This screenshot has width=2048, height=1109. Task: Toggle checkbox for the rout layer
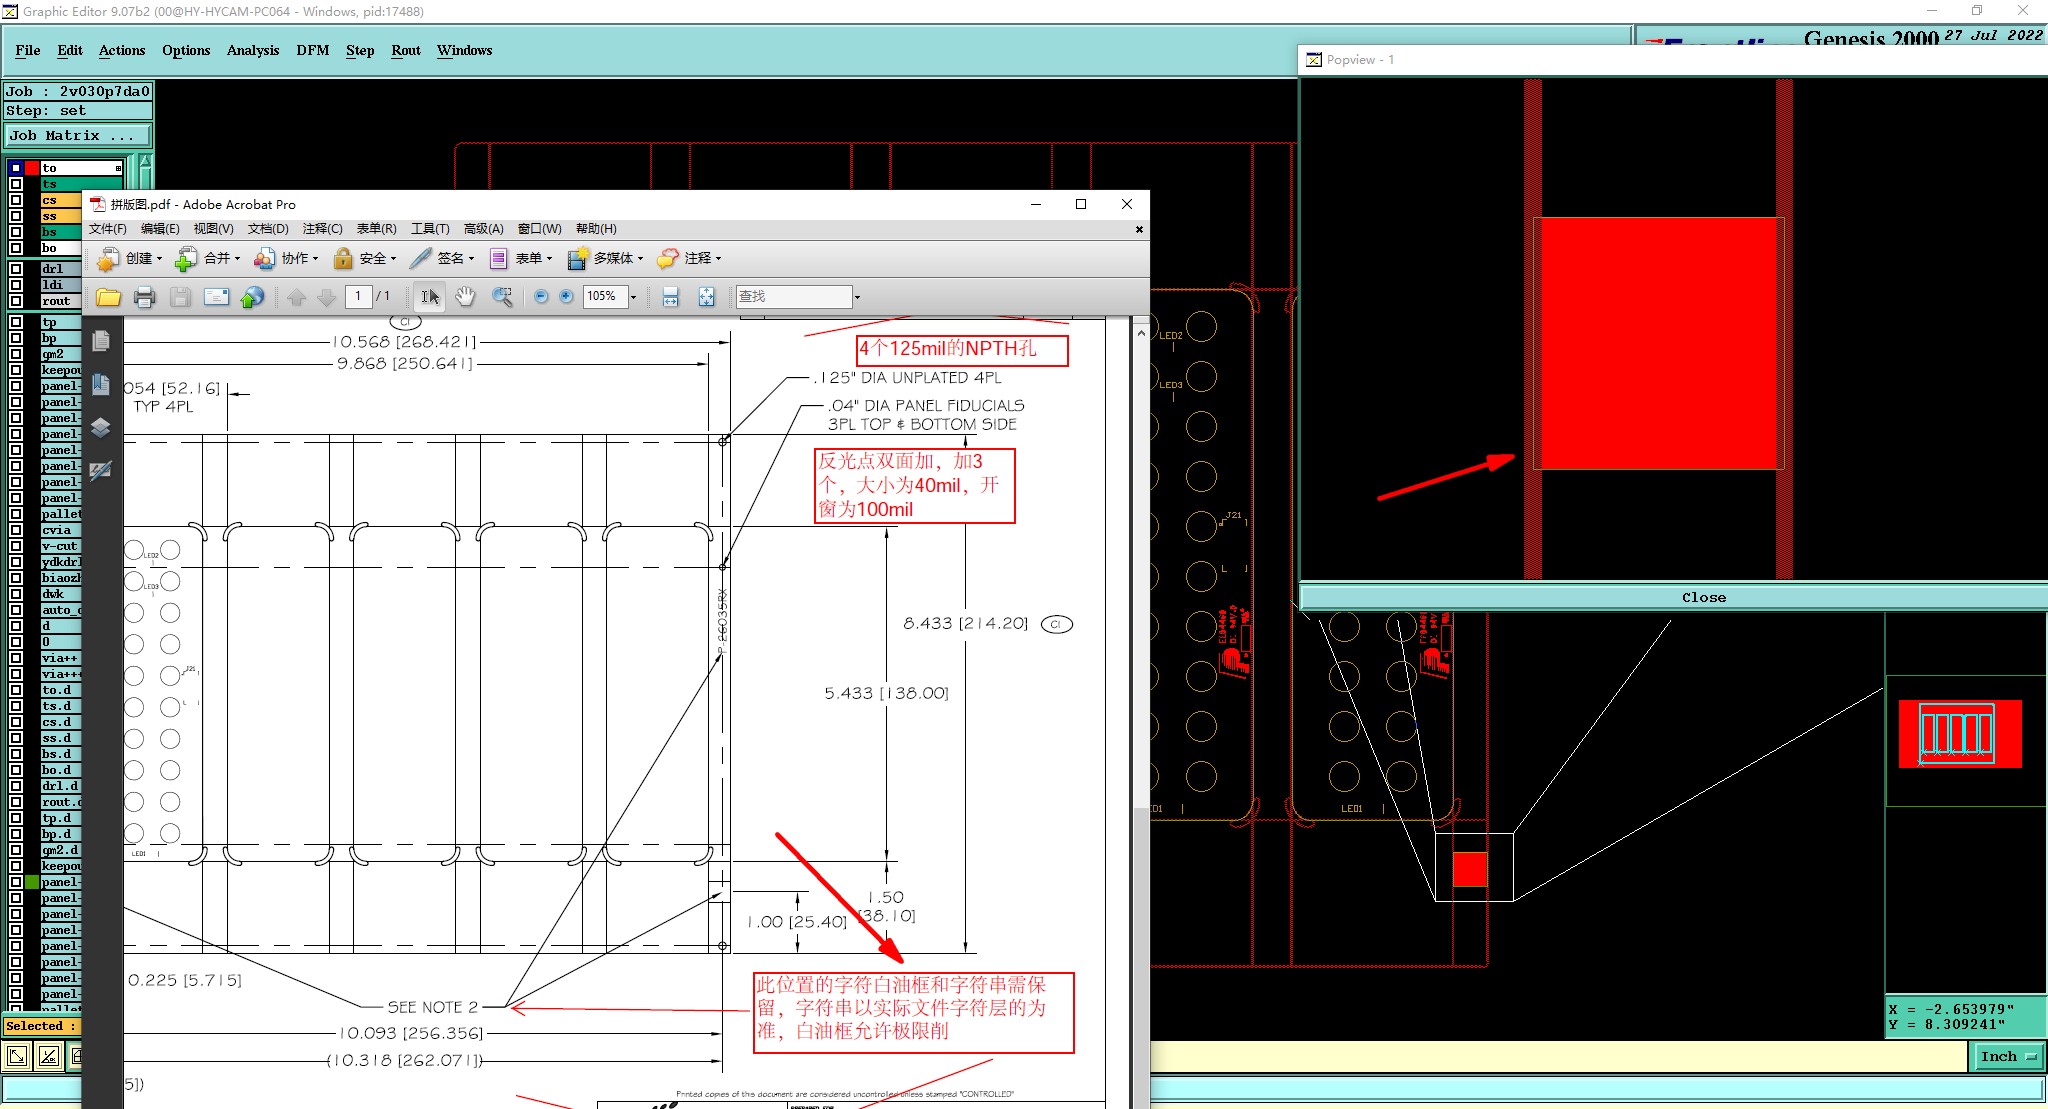click(x=16, y=300)
